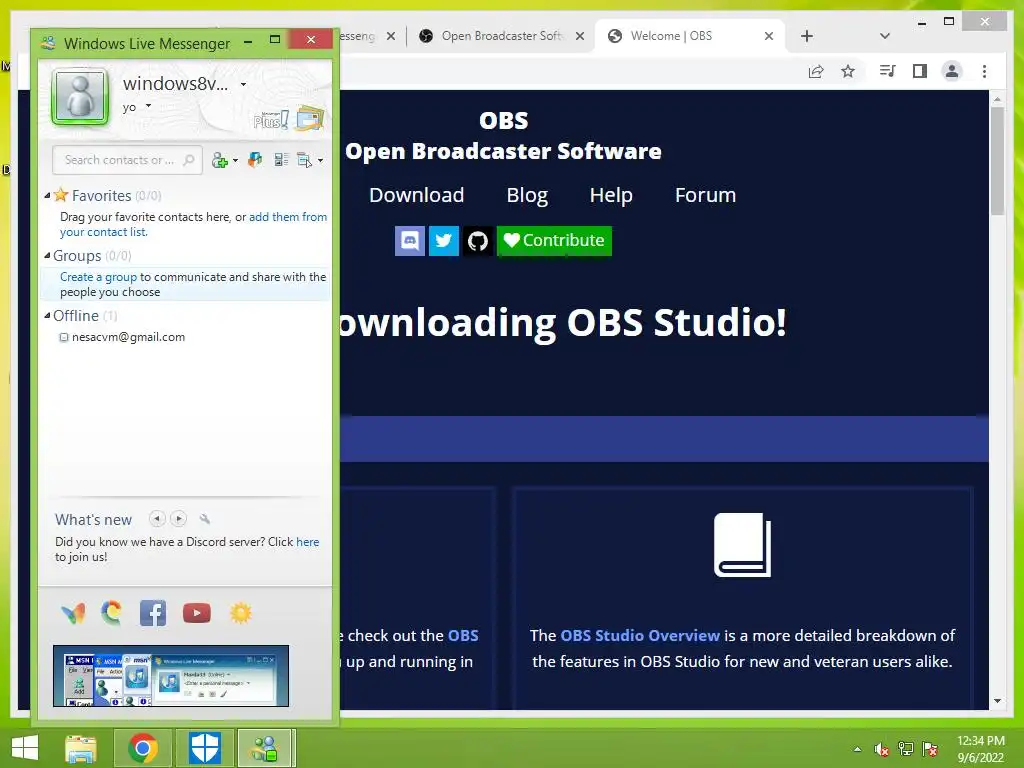Open the Chrome tab search chevron

click(885, 36)
